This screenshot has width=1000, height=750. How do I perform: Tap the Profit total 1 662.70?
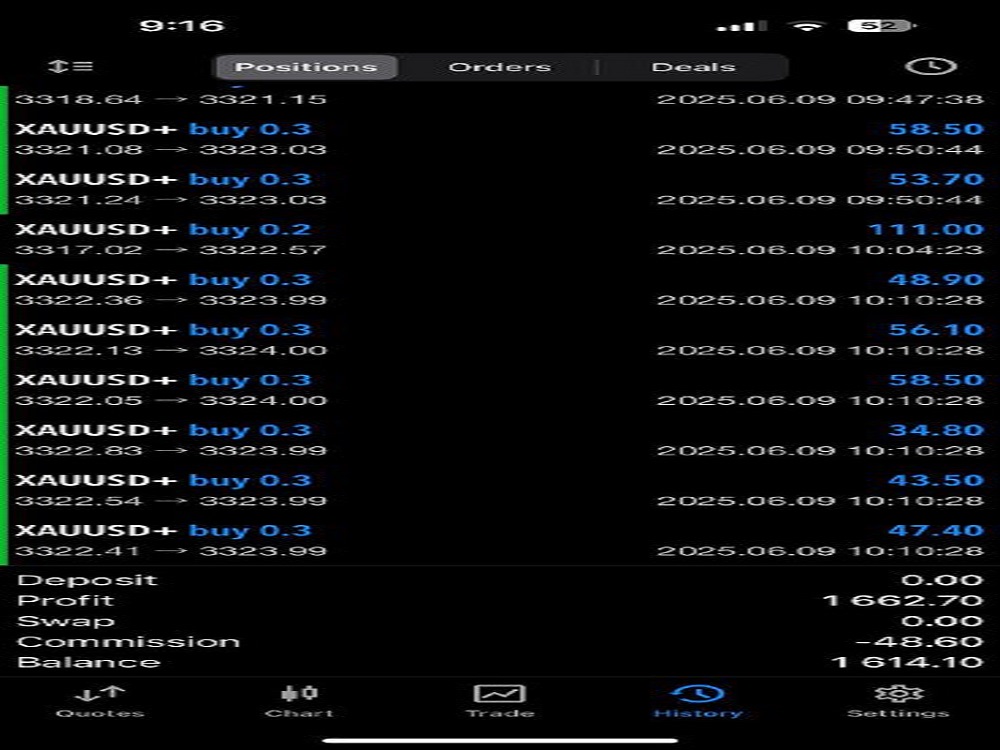(903, 601)
